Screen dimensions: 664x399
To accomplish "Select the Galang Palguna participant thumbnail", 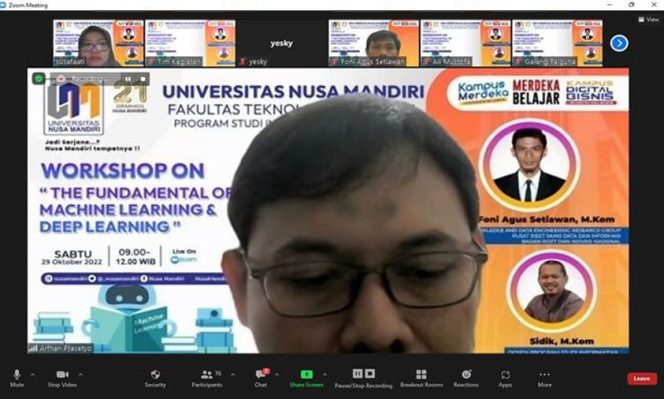I will point(557,43).
